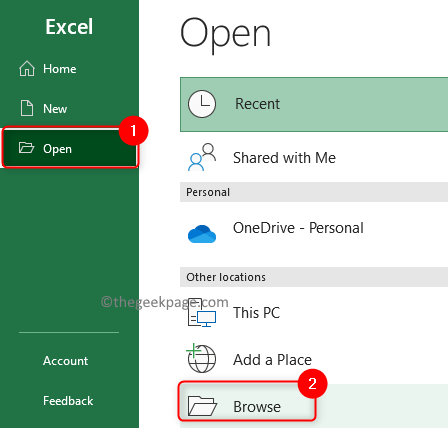Screen dimensions: 448x428
Task: Select This PC location
Action: (x=314, y=312)
